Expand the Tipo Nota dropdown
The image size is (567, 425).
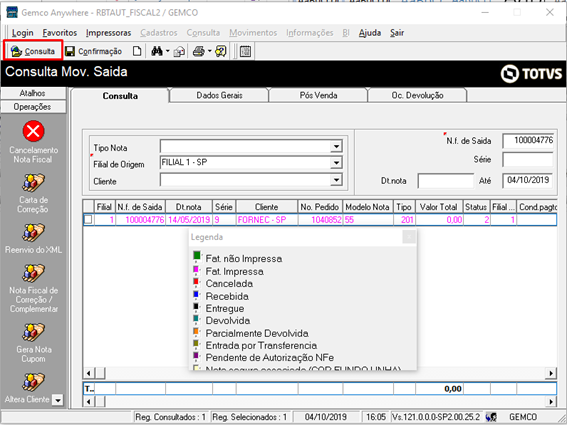pos(336,146)
